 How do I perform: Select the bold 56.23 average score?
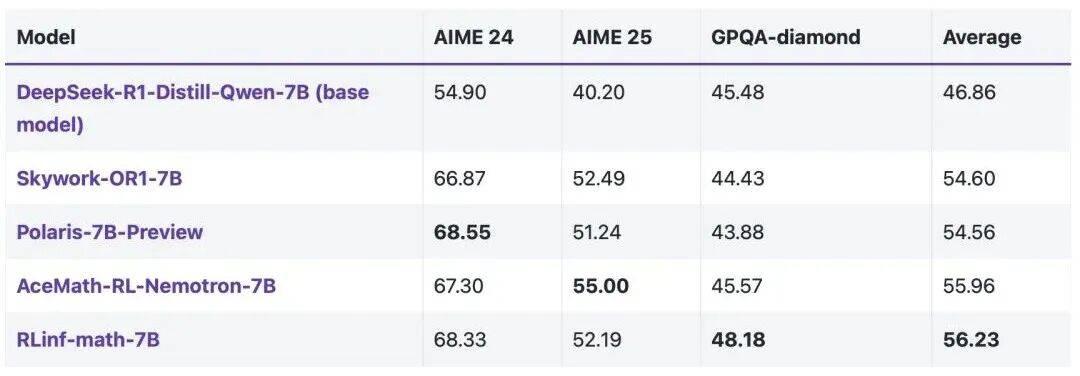pyautogui.click(x=971, y=340)
